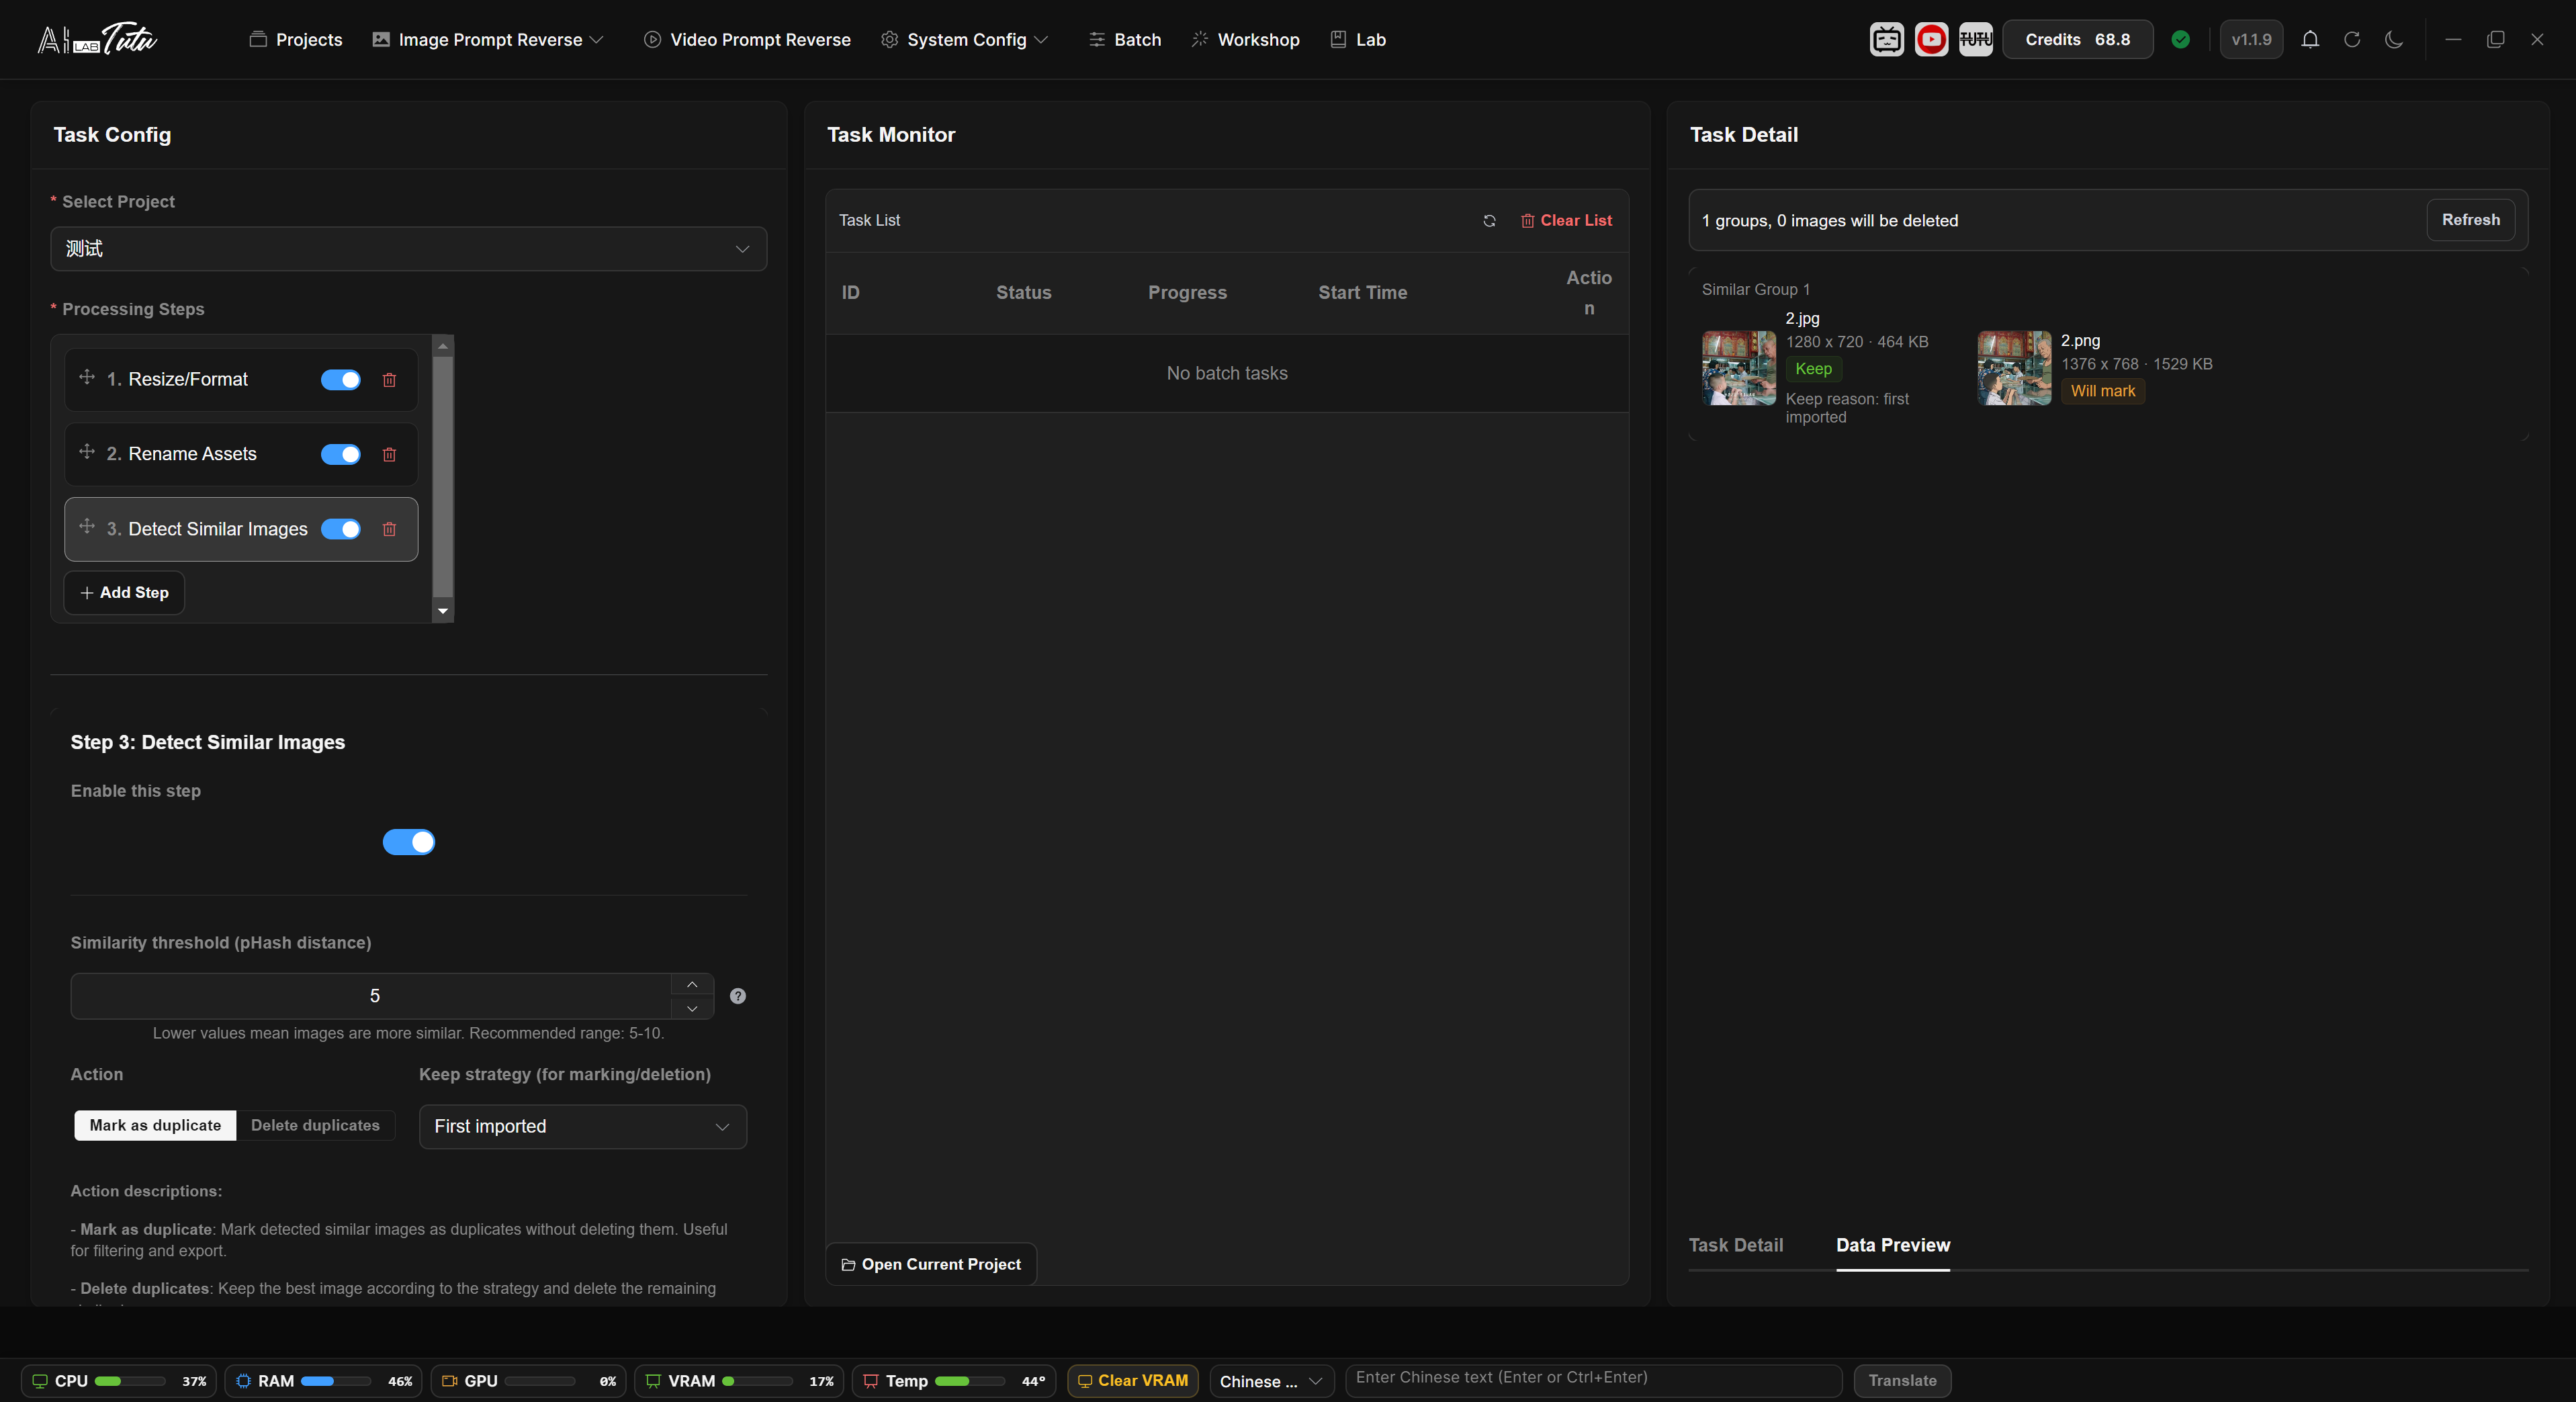
Task: Toggle dark mode moon icon
Action: click(x=2394, y=39)
